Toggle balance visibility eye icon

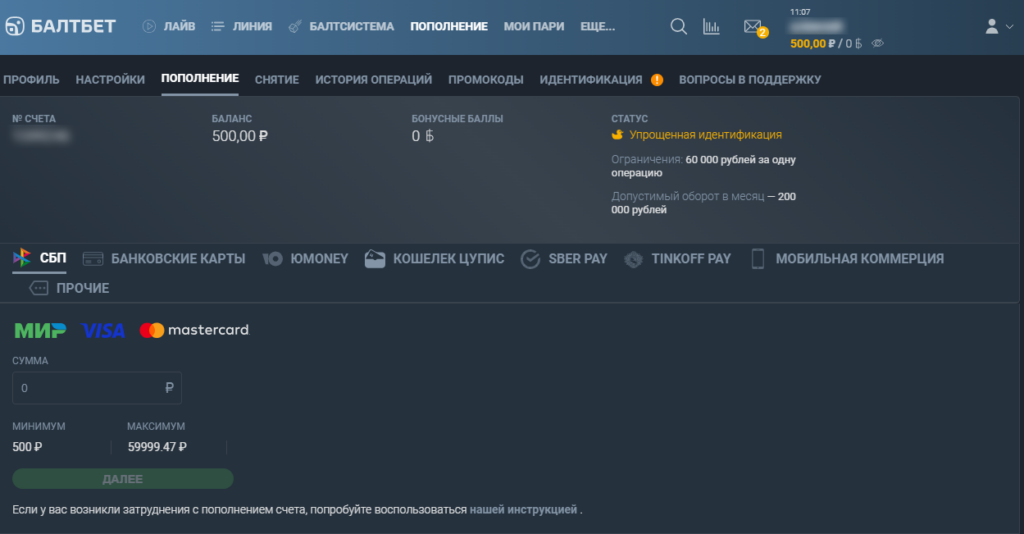coord(878,43)
